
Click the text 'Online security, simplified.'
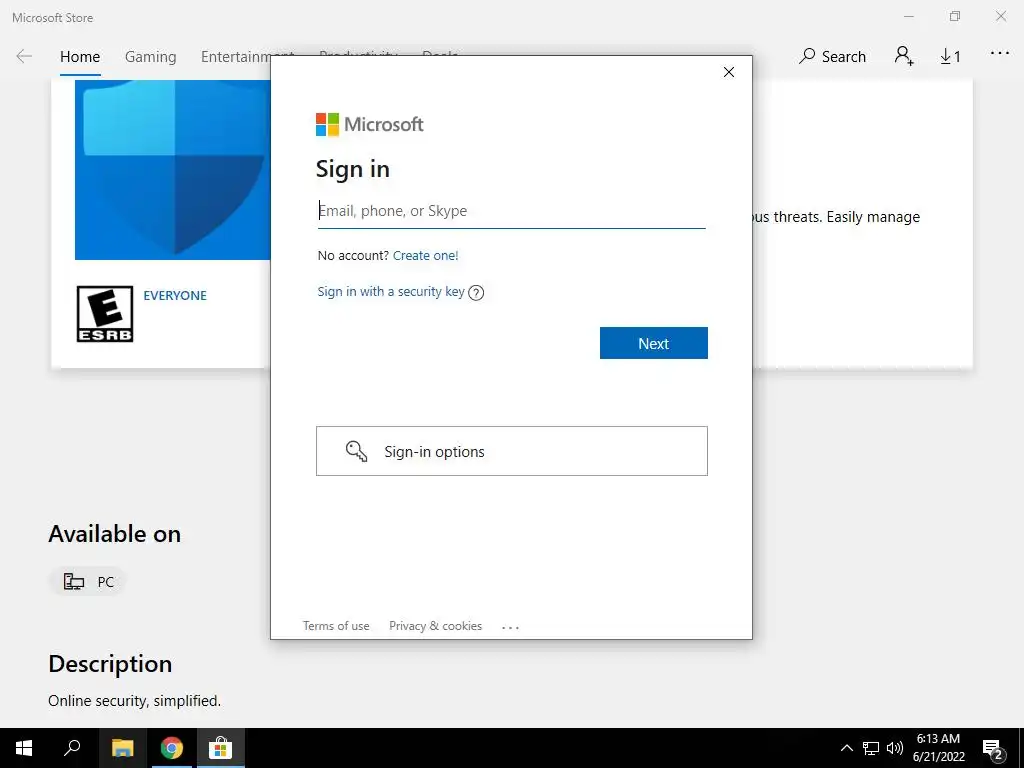click(x=135, y=701)
